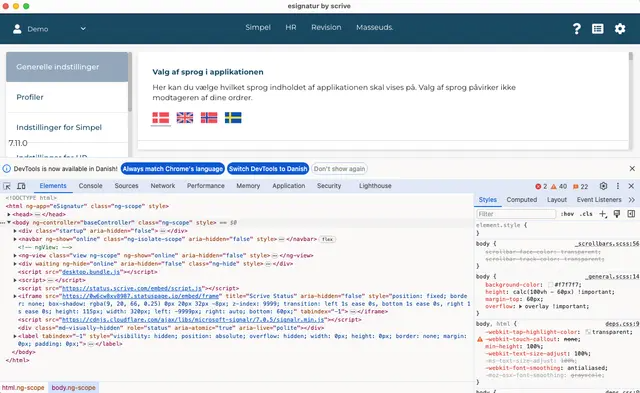Click Always match Chrome's language button
Viewport: 640px width, 393px height.
pos(173,169)
